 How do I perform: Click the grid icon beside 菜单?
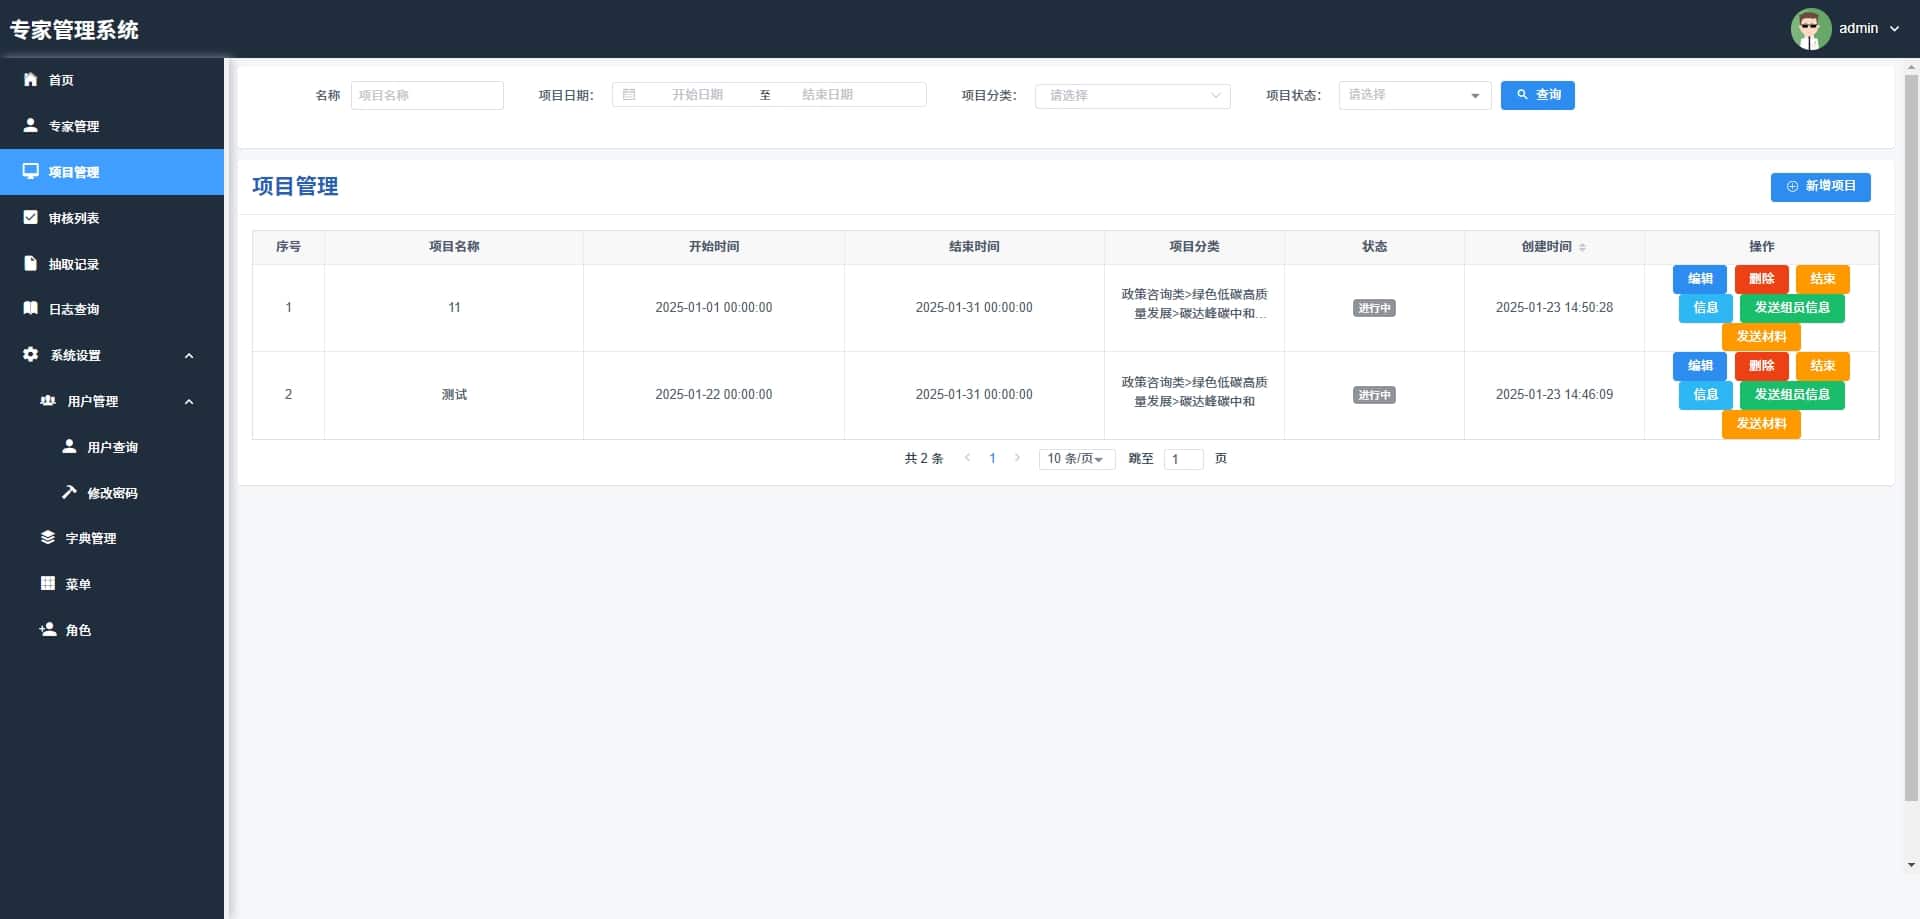[47, 584]
